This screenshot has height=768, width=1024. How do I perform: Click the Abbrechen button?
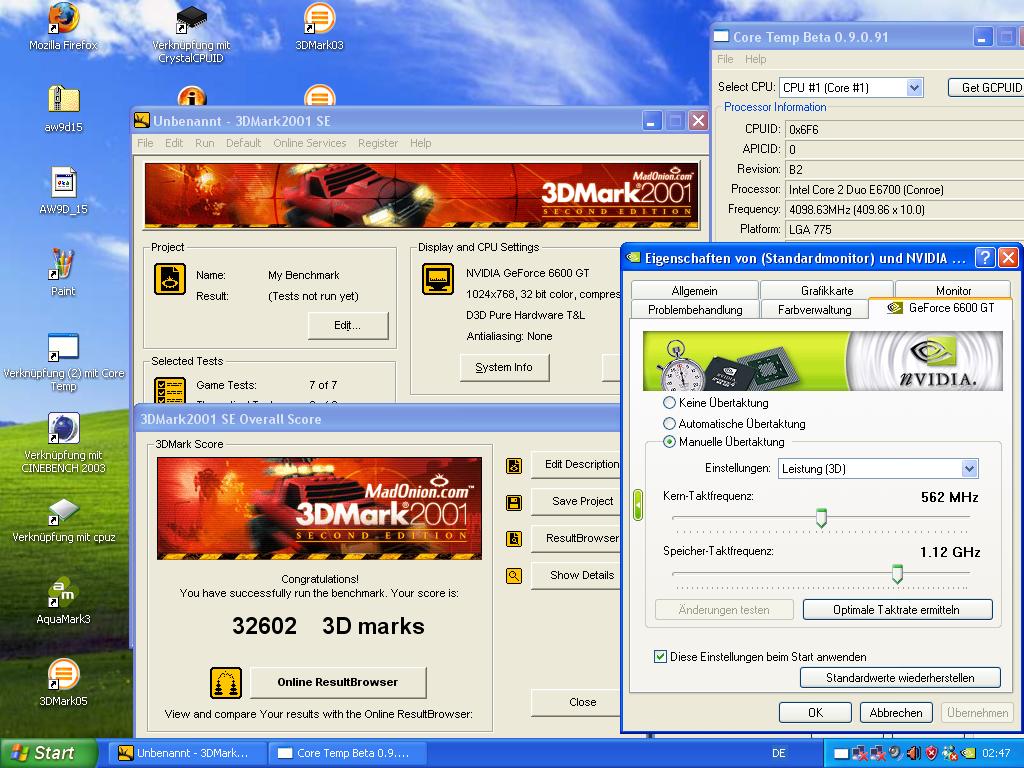pyautogui.click(x=895, y=712)
